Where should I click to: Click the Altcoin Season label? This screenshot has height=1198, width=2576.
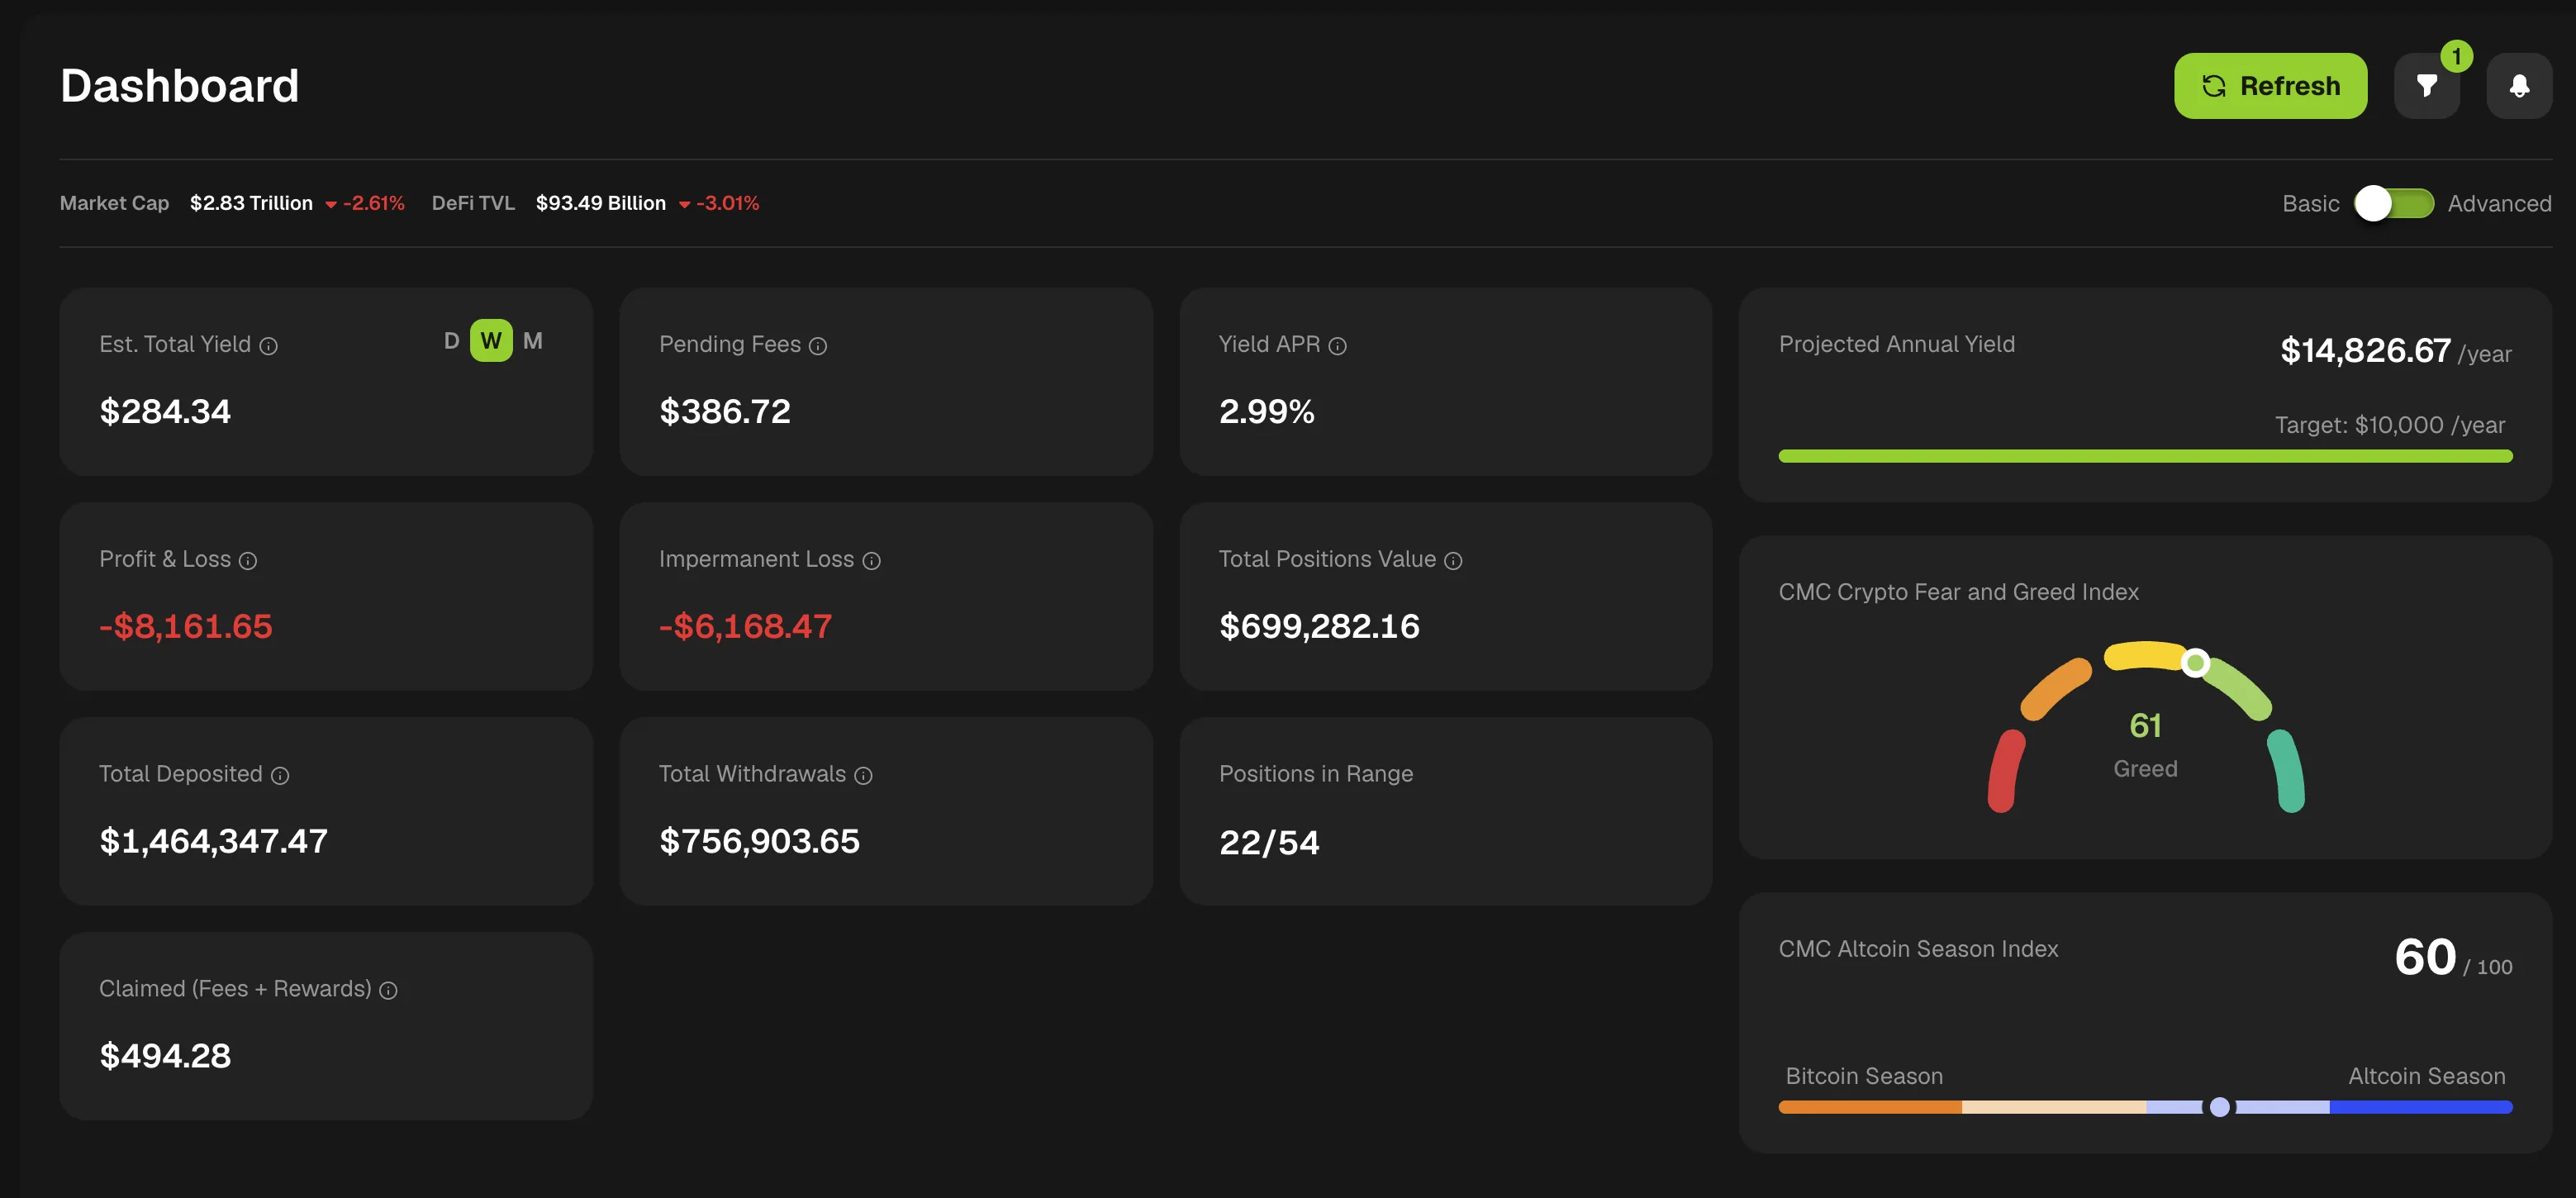click(x=2426, y=1076)
